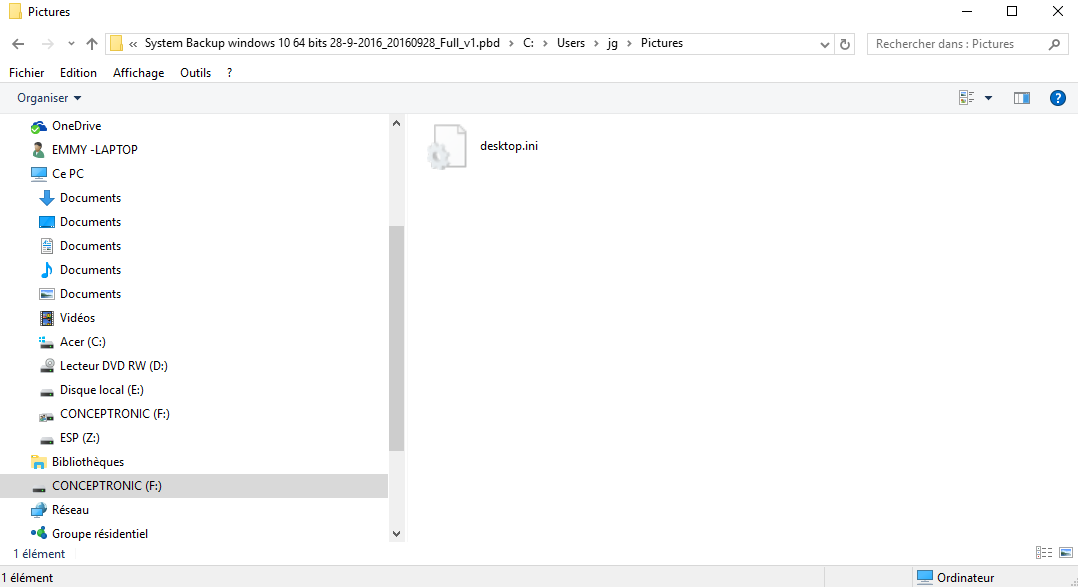Click the blue help icon
Viewport: 1078px width, 587px height.
coord(1057,98)
